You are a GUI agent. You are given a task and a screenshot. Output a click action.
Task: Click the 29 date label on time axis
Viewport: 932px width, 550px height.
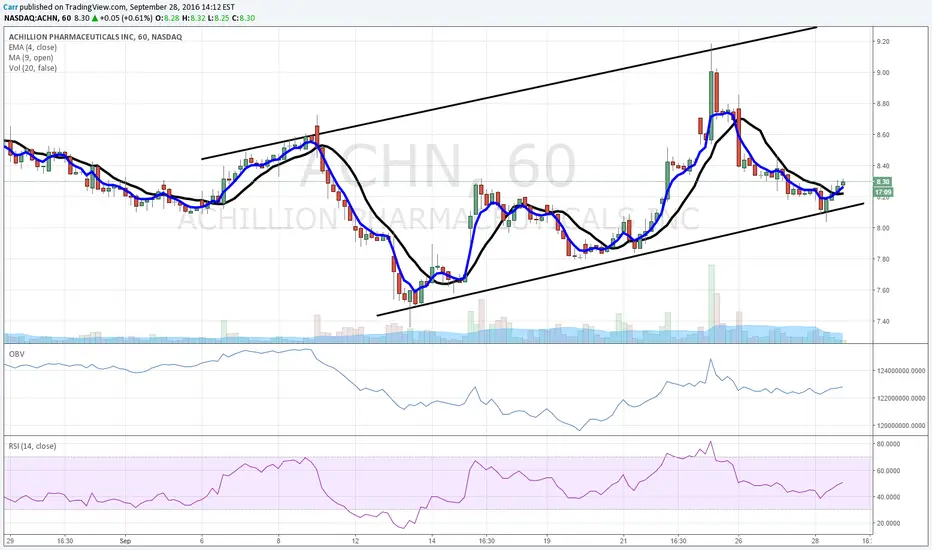pyautogui.click(x=10, y=541)
